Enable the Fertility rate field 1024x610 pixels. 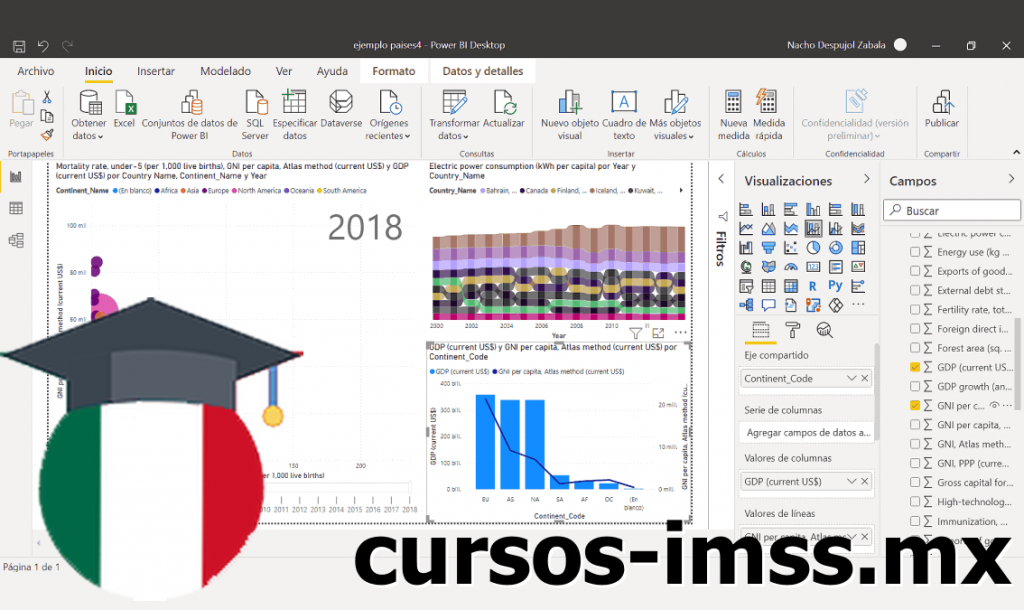pos(915,309)
